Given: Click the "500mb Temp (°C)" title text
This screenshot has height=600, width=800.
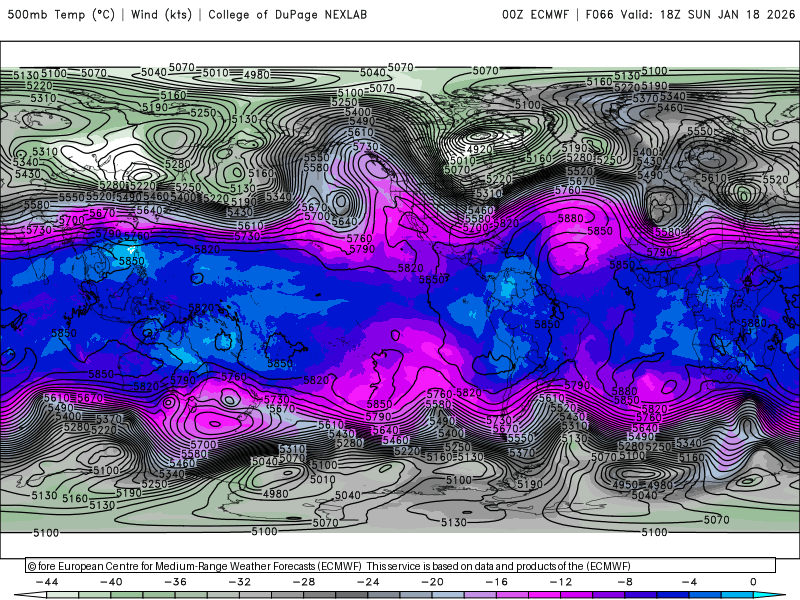Looking at the screenshot, I should [x=61, y=15].
